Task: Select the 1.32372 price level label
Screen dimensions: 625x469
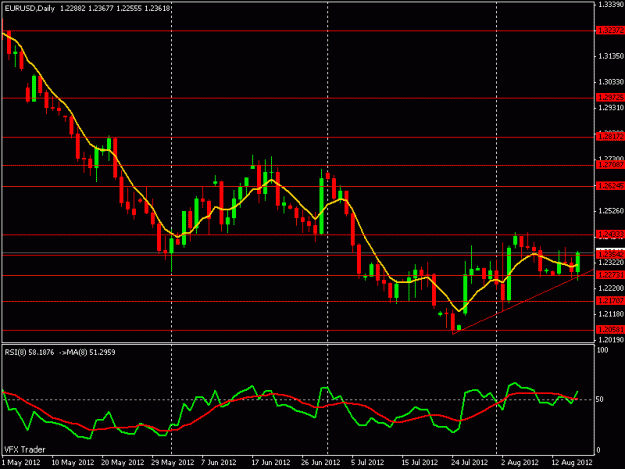Action: (x=610, y=30)
